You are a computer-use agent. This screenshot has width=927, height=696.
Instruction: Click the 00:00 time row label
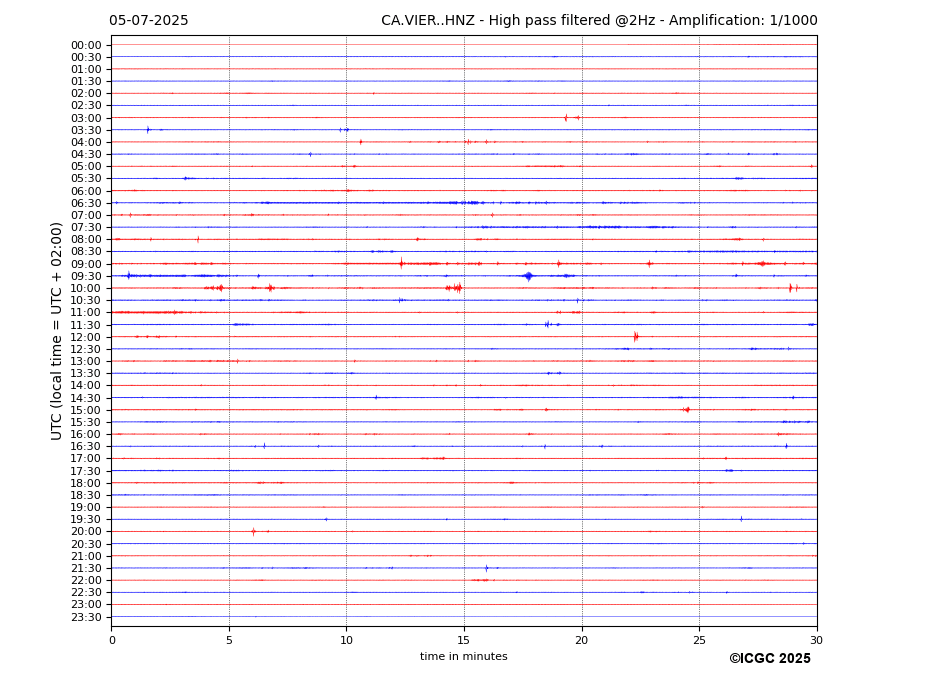pyautogui.click(x=86, y=46)
